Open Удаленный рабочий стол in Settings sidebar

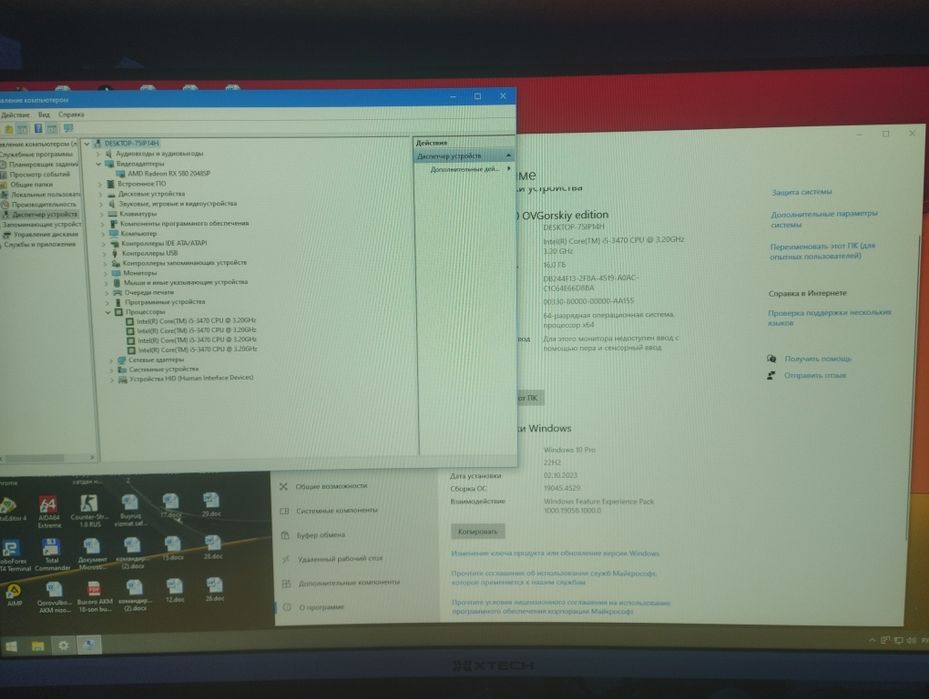[x=340, y=559]
